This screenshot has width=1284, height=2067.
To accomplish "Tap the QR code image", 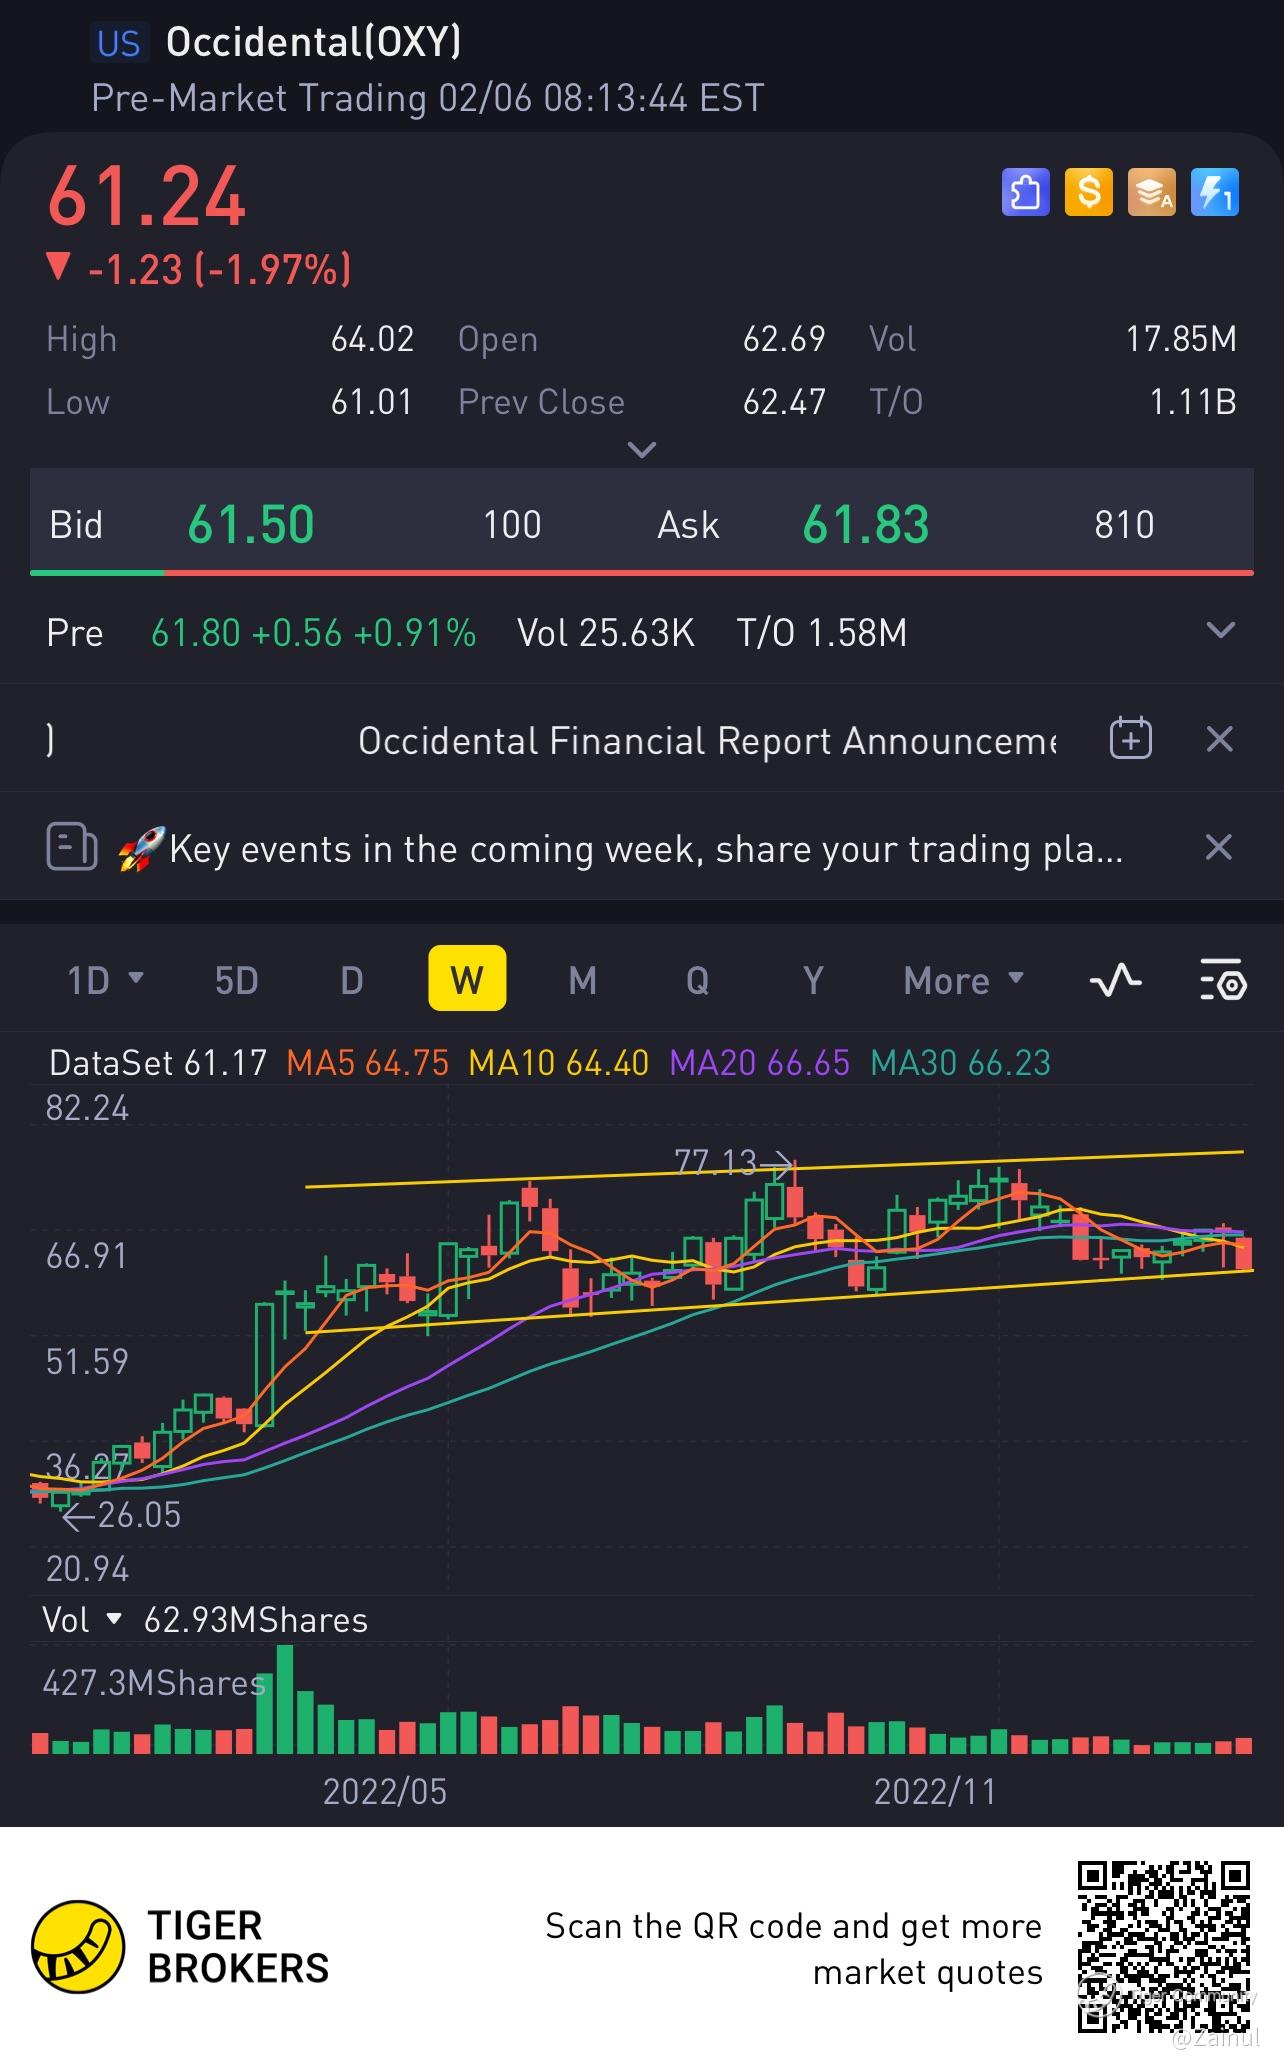I will click(x=1164, y=1945).
